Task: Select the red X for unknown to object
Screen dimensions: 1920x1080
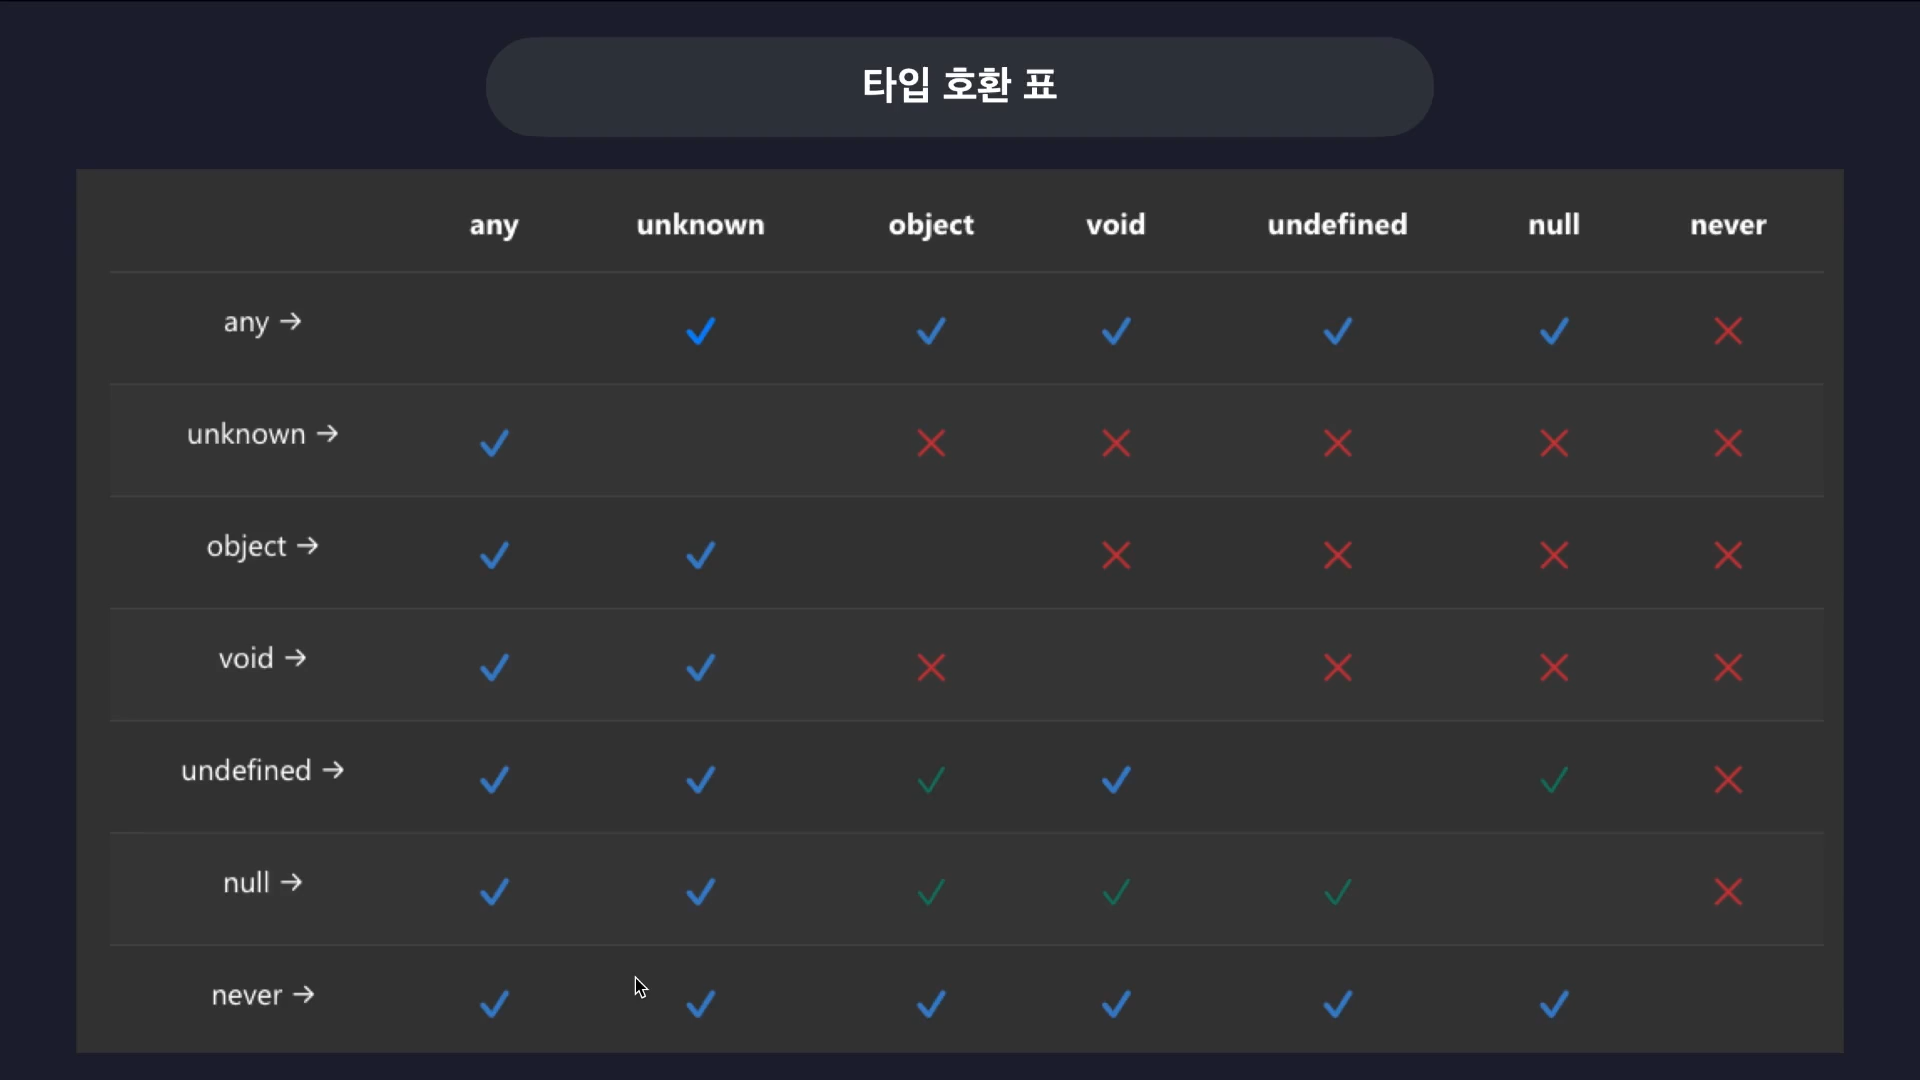Action: (x=931, y=443)
